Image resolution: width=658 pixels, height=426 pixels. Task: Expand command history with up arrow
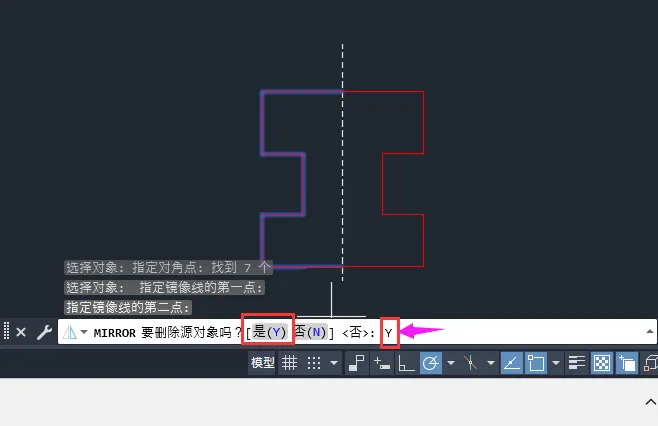[x=650, y=332]
